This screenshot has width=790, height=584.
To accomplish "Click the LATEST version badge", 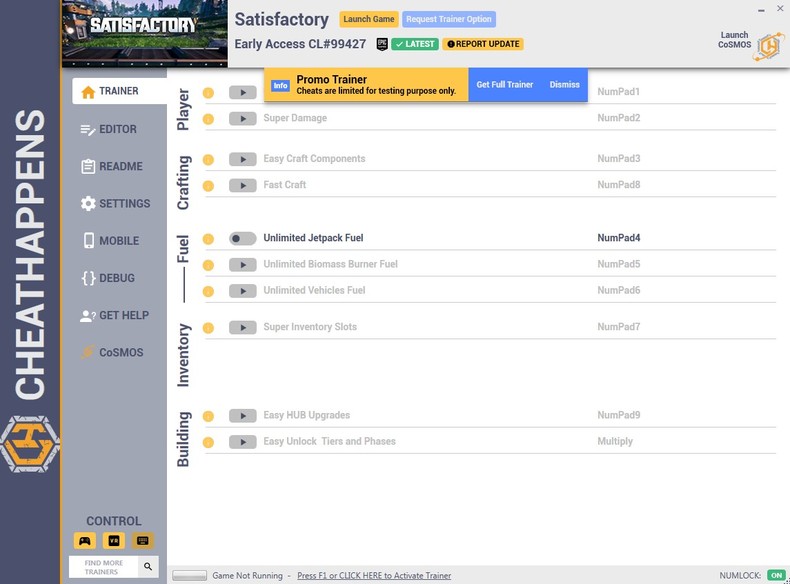I will [x=415, y=44].
